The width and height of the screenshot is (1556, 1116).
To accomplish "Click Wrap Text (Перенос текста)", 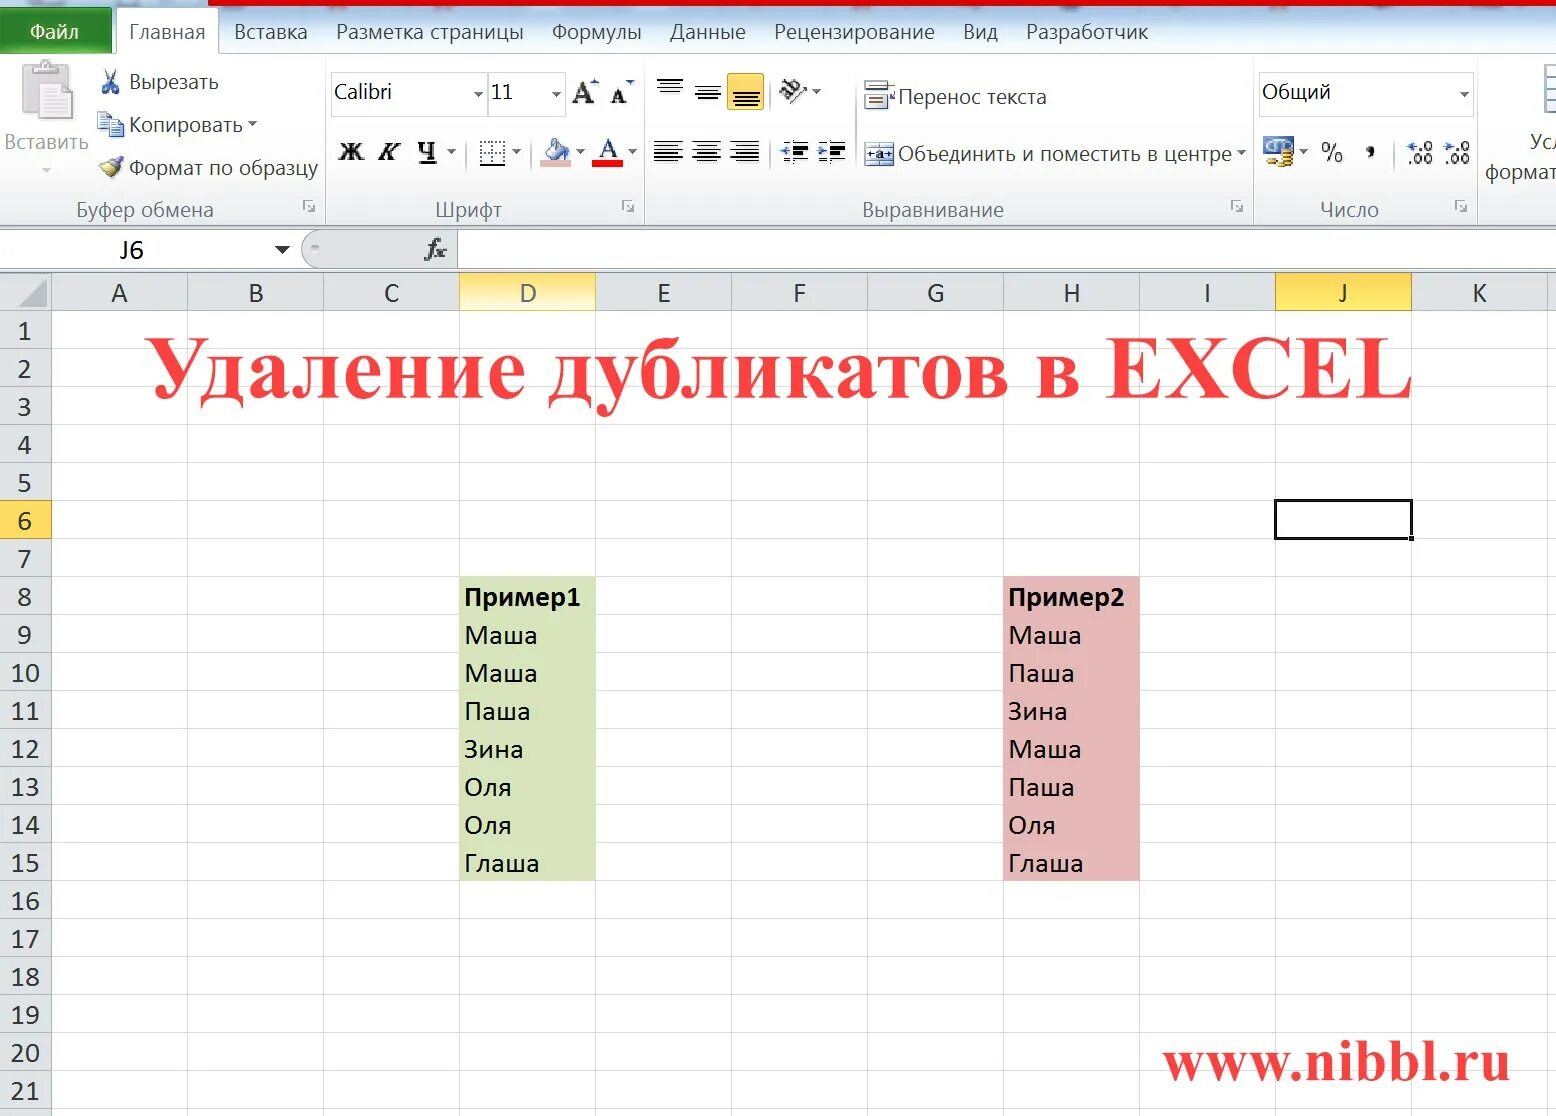I will pos(955,96).
